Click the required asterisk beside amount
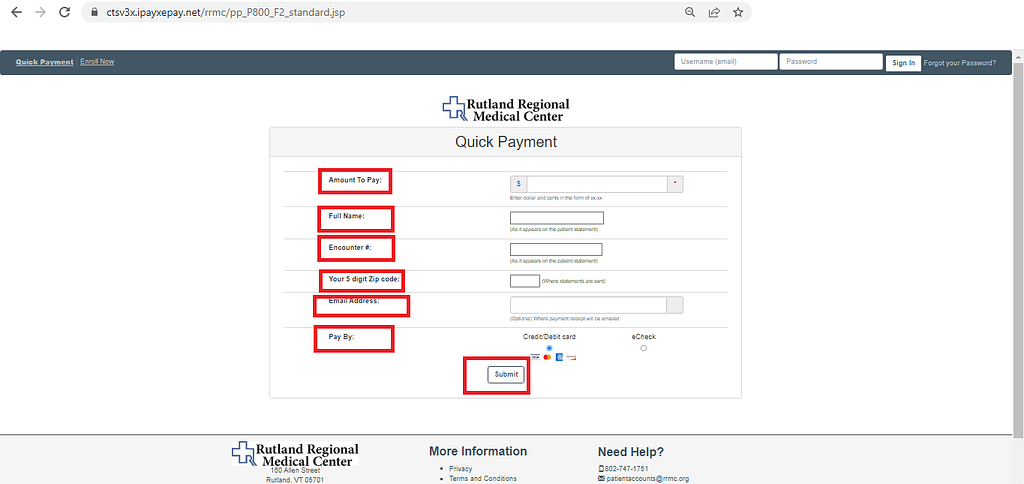The height and width of the screenshot is (484, 1024). (675, 184)
